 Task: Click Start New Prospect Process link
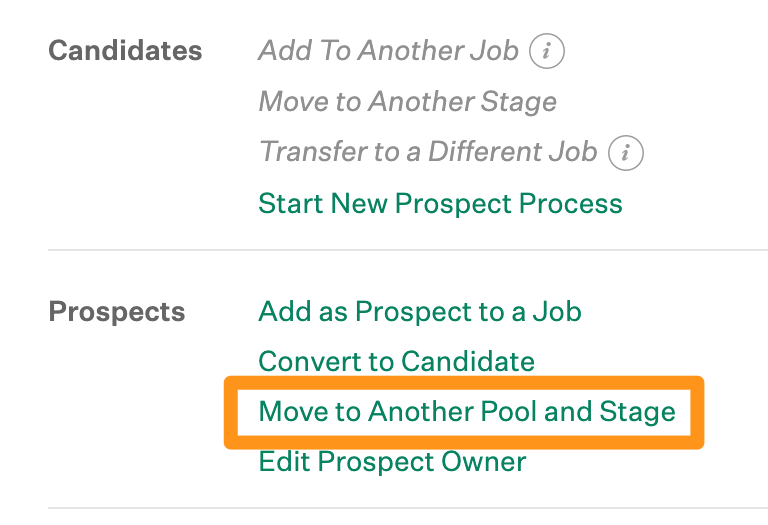coord(440,203)
